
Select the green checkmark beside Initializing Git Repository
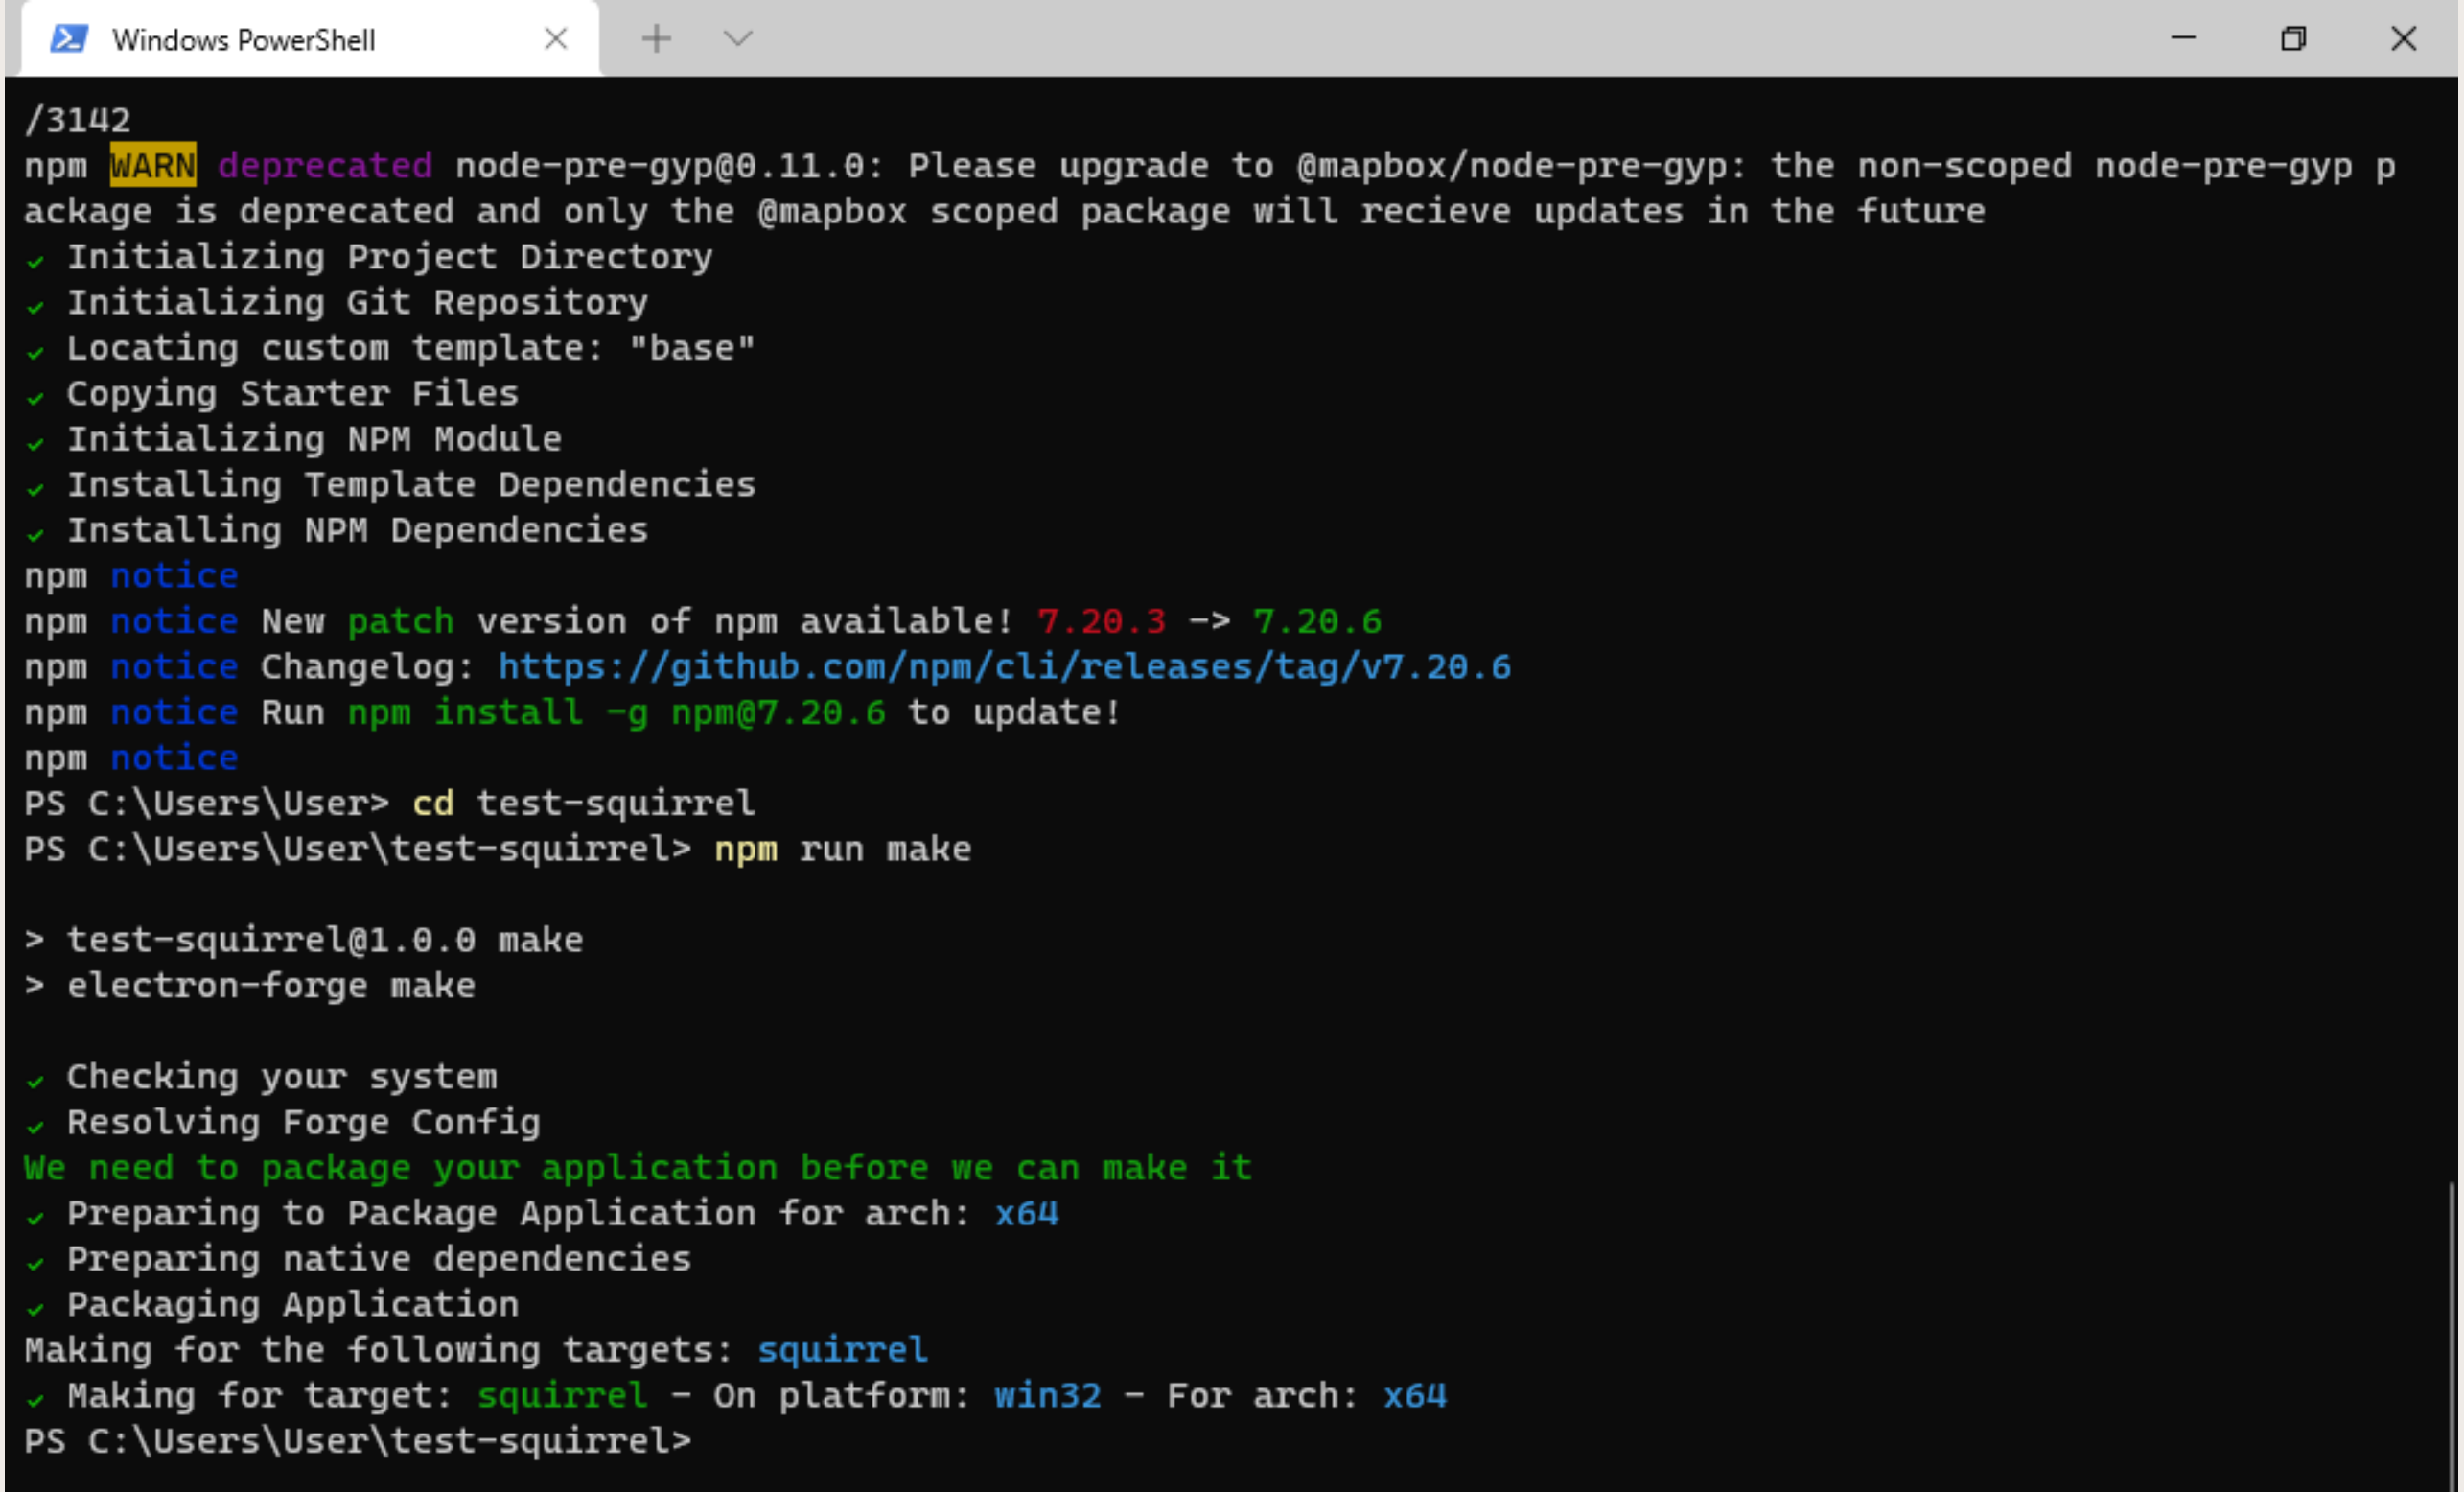point(36,304)
